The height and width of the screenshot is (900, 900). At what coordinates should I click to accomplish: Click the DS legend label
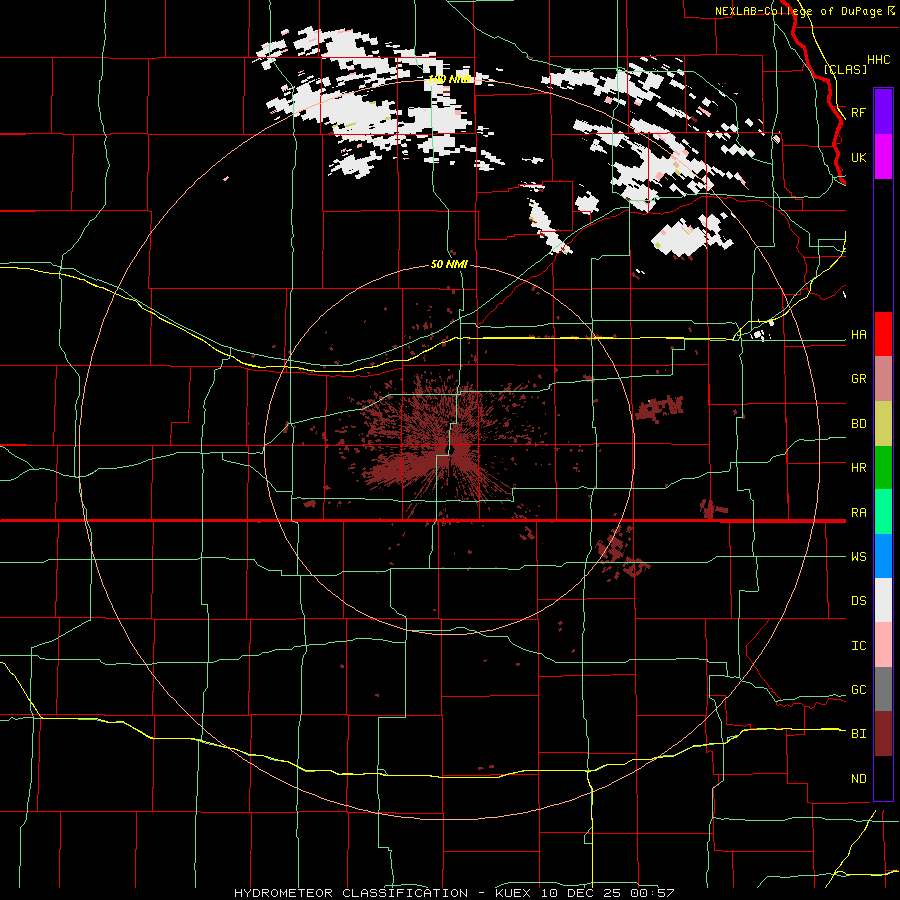click(x=859, y=600)
